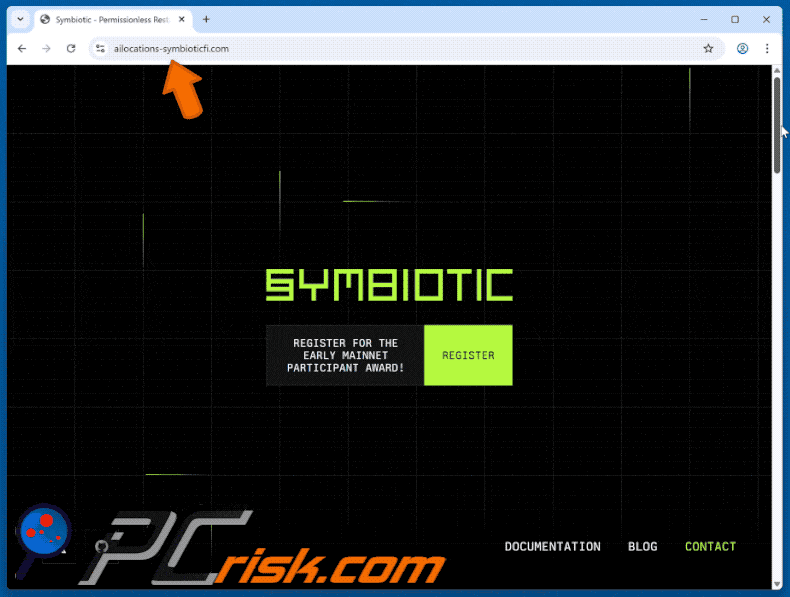The image size is (790, 597).
Task: Click the vertical page scrollbar thumb
Action: (777, 125)
